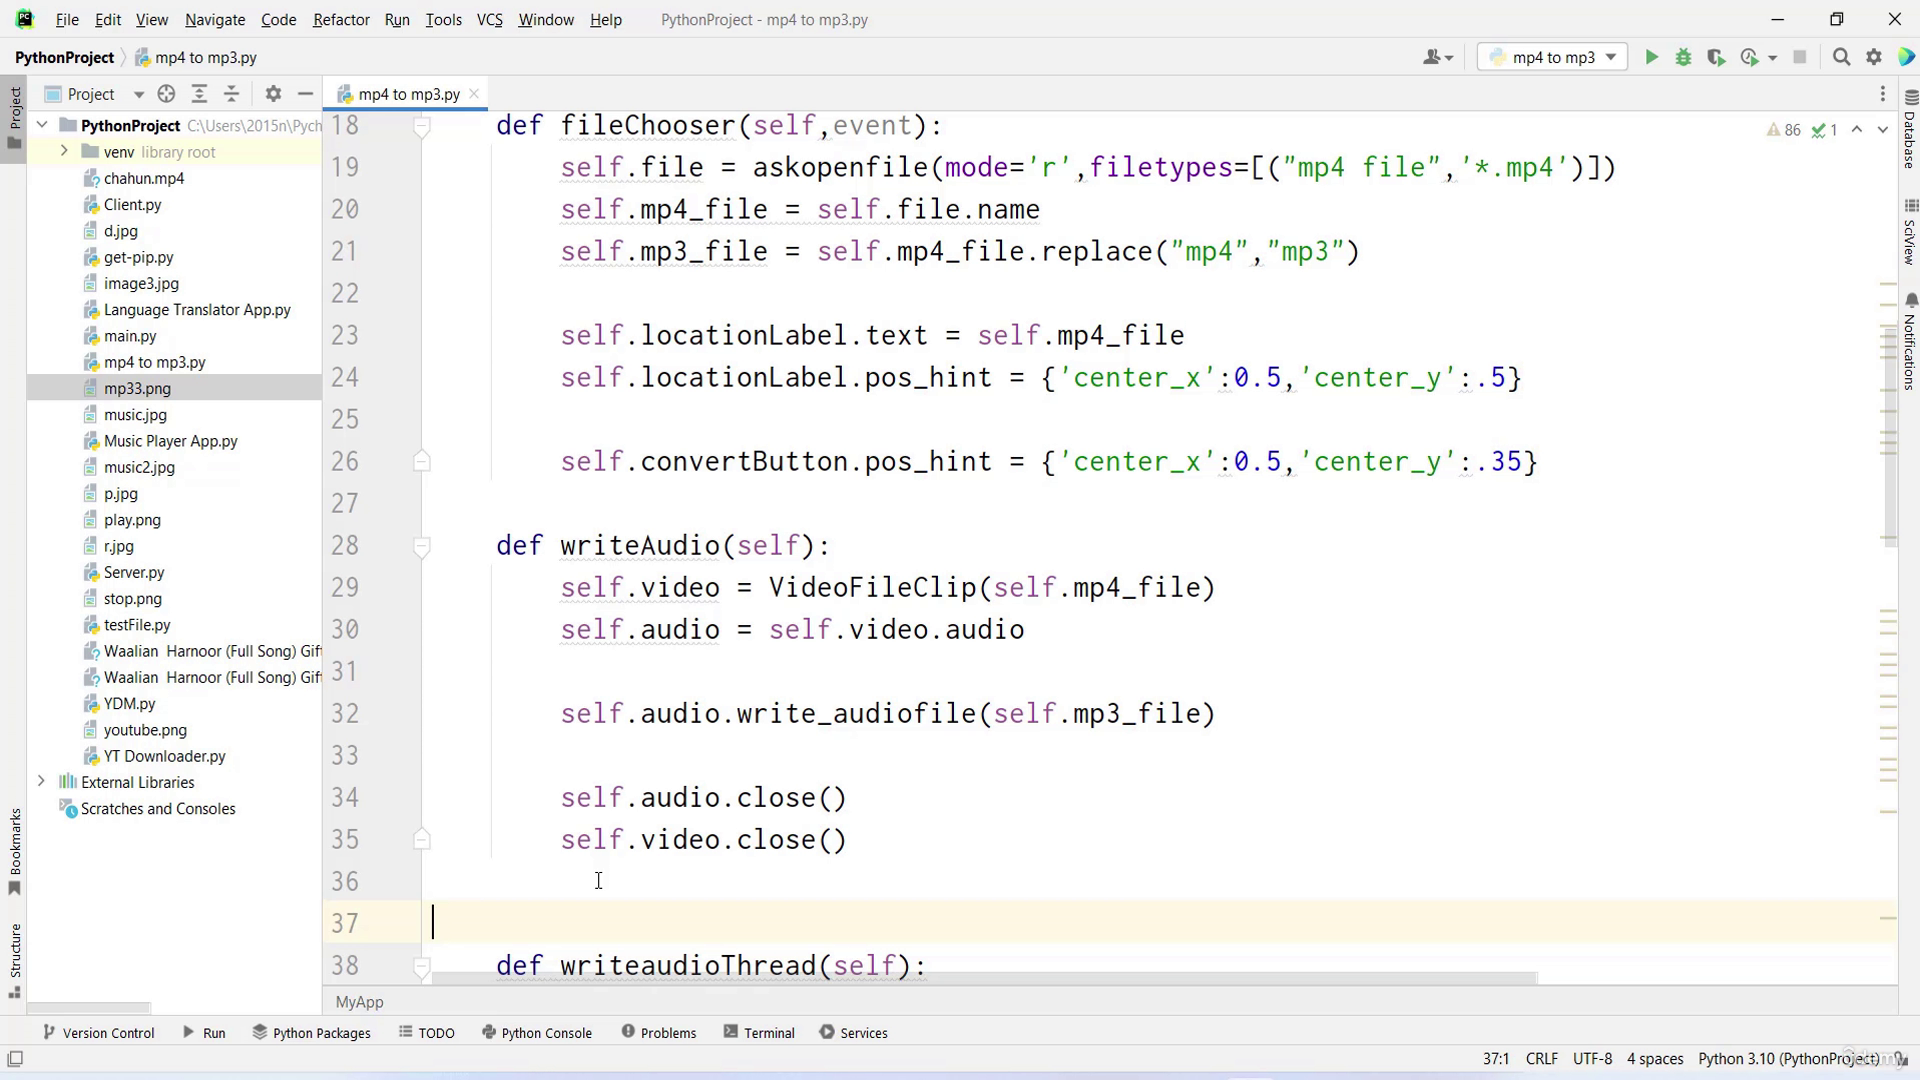The image size is (1920, 1080).
Task: Click the CRLF line separator indicator
Action: point(1542,1059)
